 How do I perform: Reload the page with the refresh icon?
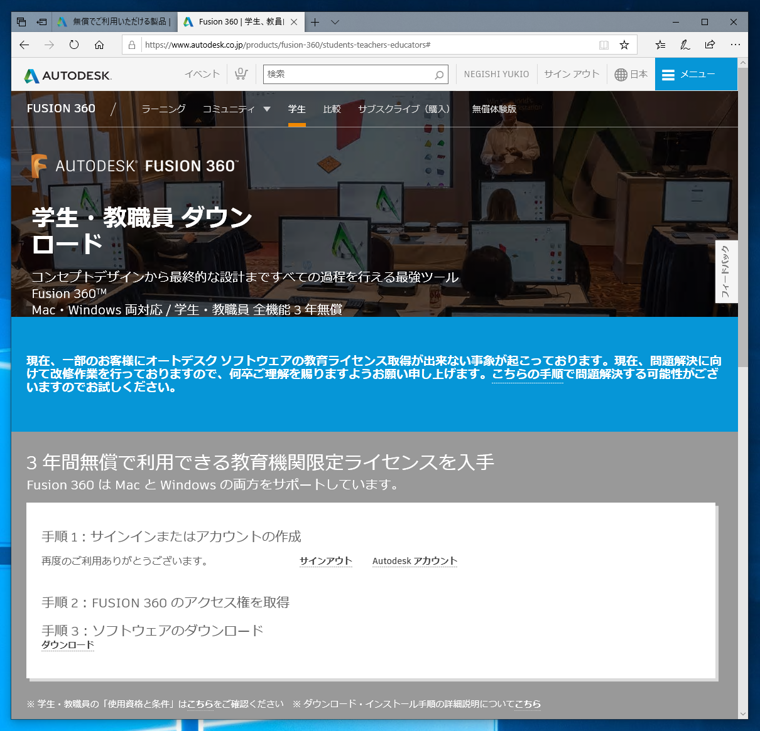pyautogui.click(x=74, y=45)
